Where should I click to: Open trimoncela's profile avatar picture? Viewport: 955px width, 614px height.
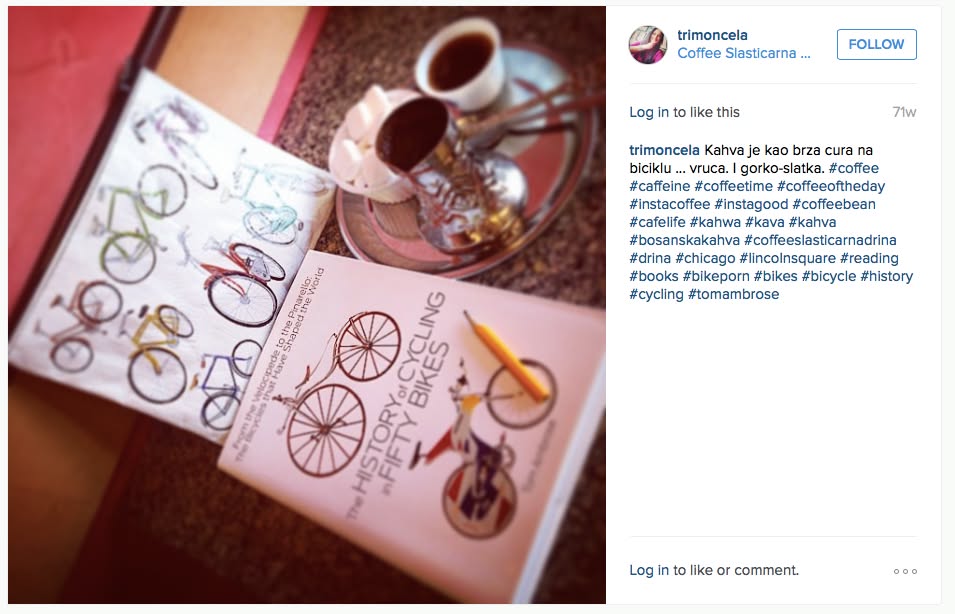(x=647, y=44)
